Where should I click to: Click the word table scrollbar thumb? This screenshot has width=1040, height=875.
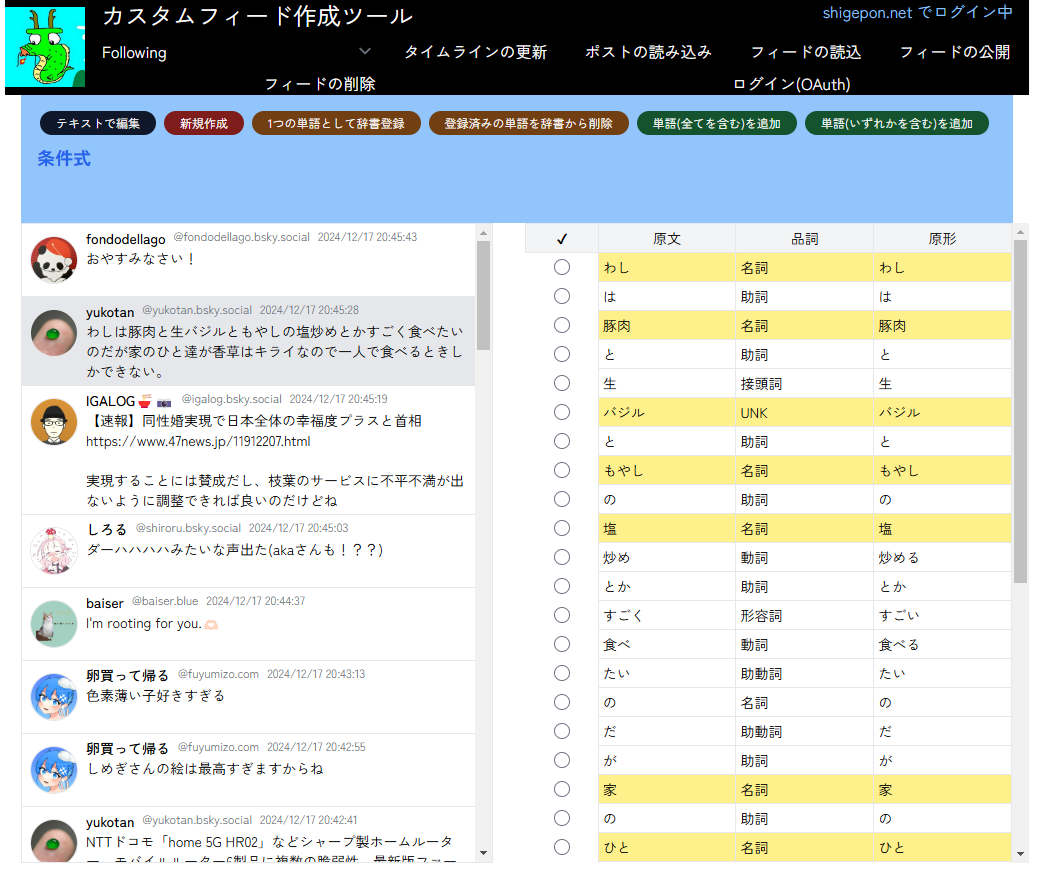pyautogui.click(x=1021, y=411)
